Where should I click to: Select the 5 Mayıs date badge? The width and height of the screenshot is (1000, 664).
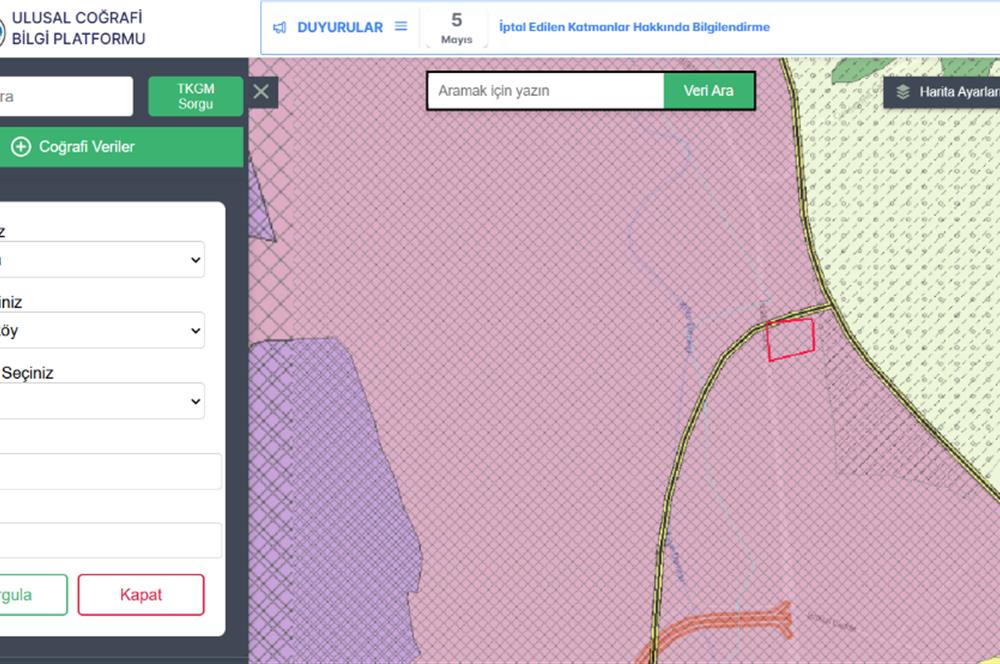tap(457, 28)
